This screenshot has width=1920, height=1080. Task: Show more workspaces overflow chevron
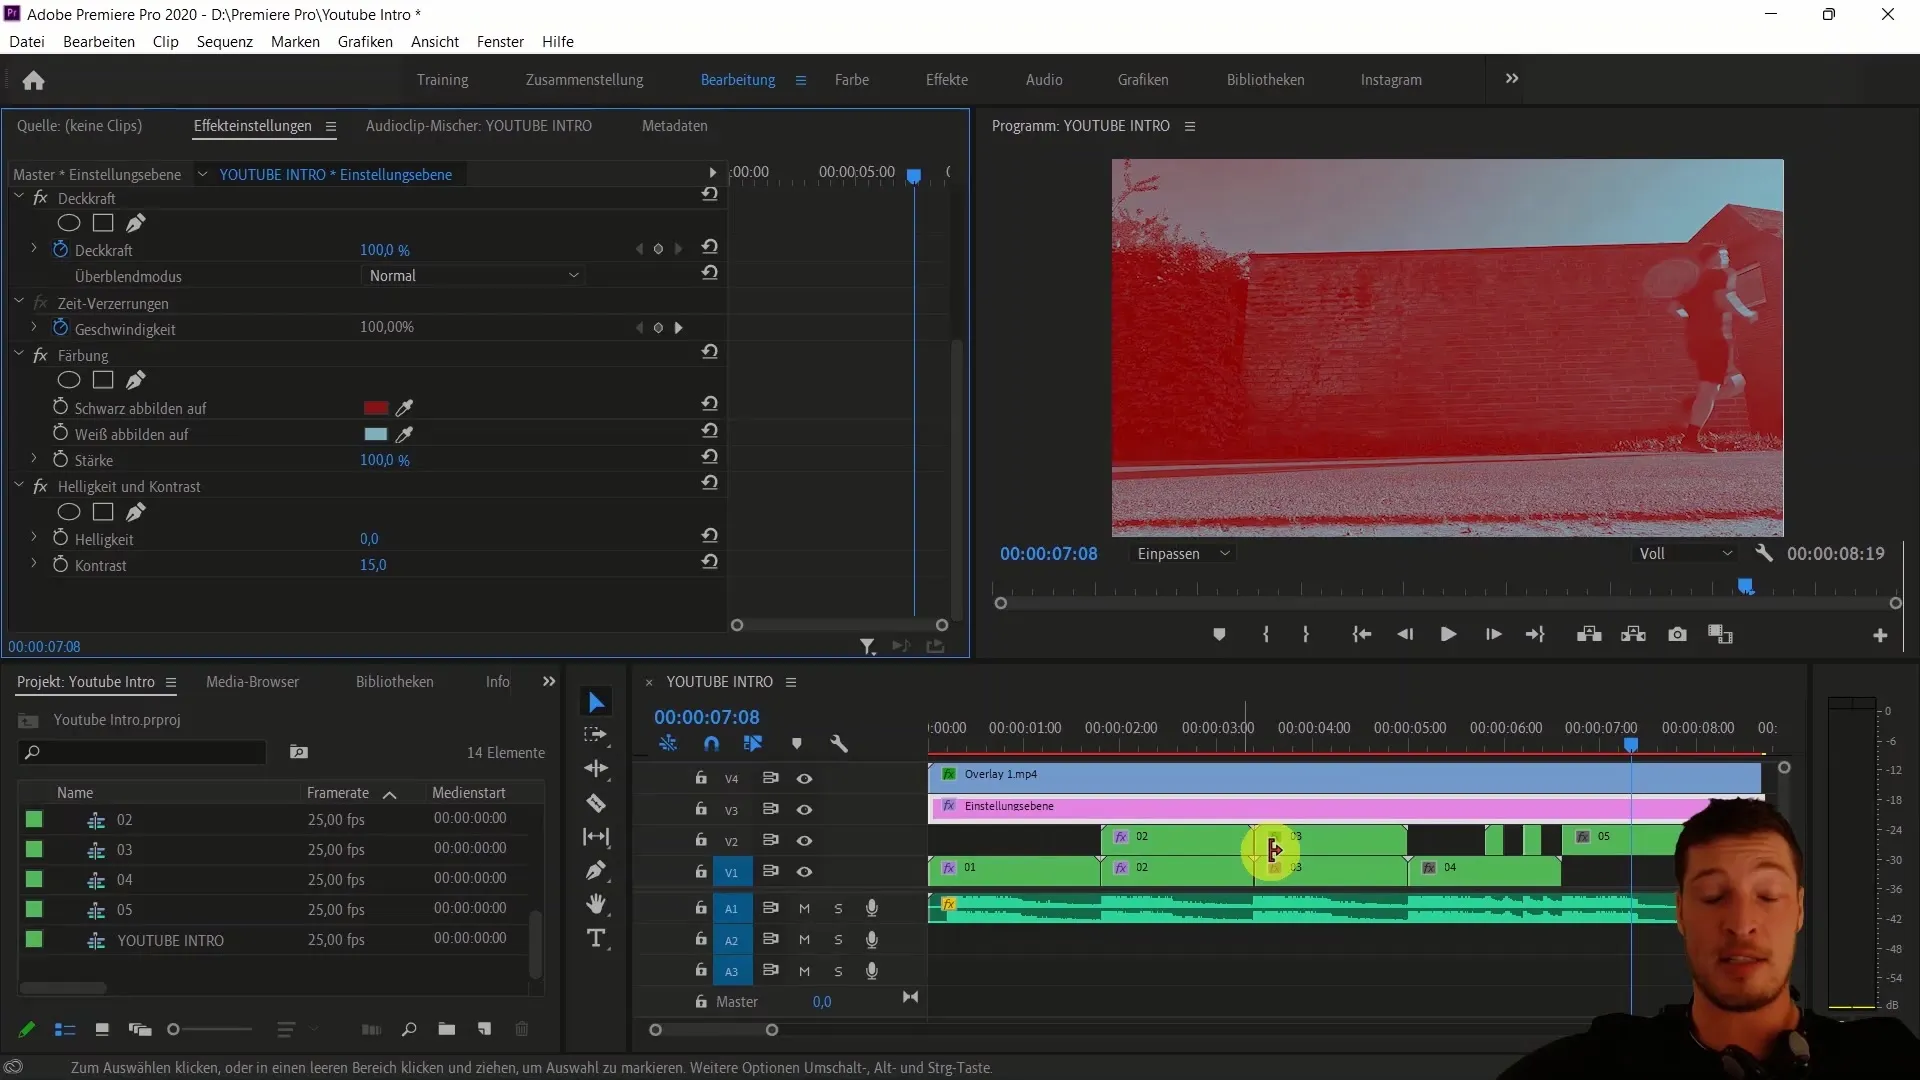tap(1512, 79)
